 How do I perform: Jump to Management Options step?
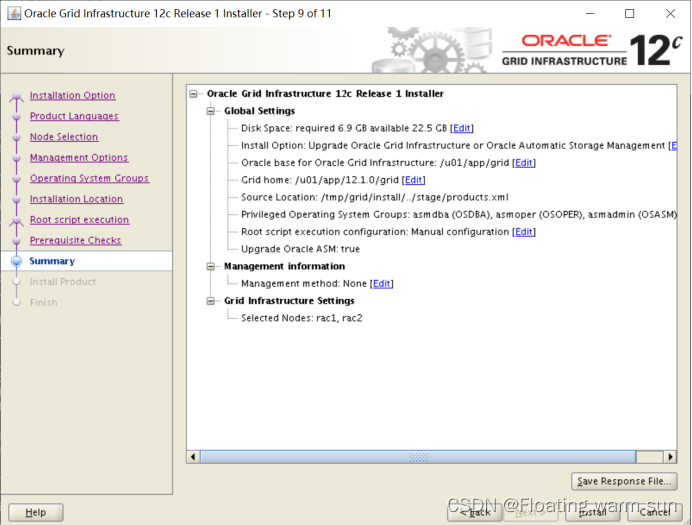point(79,158)
